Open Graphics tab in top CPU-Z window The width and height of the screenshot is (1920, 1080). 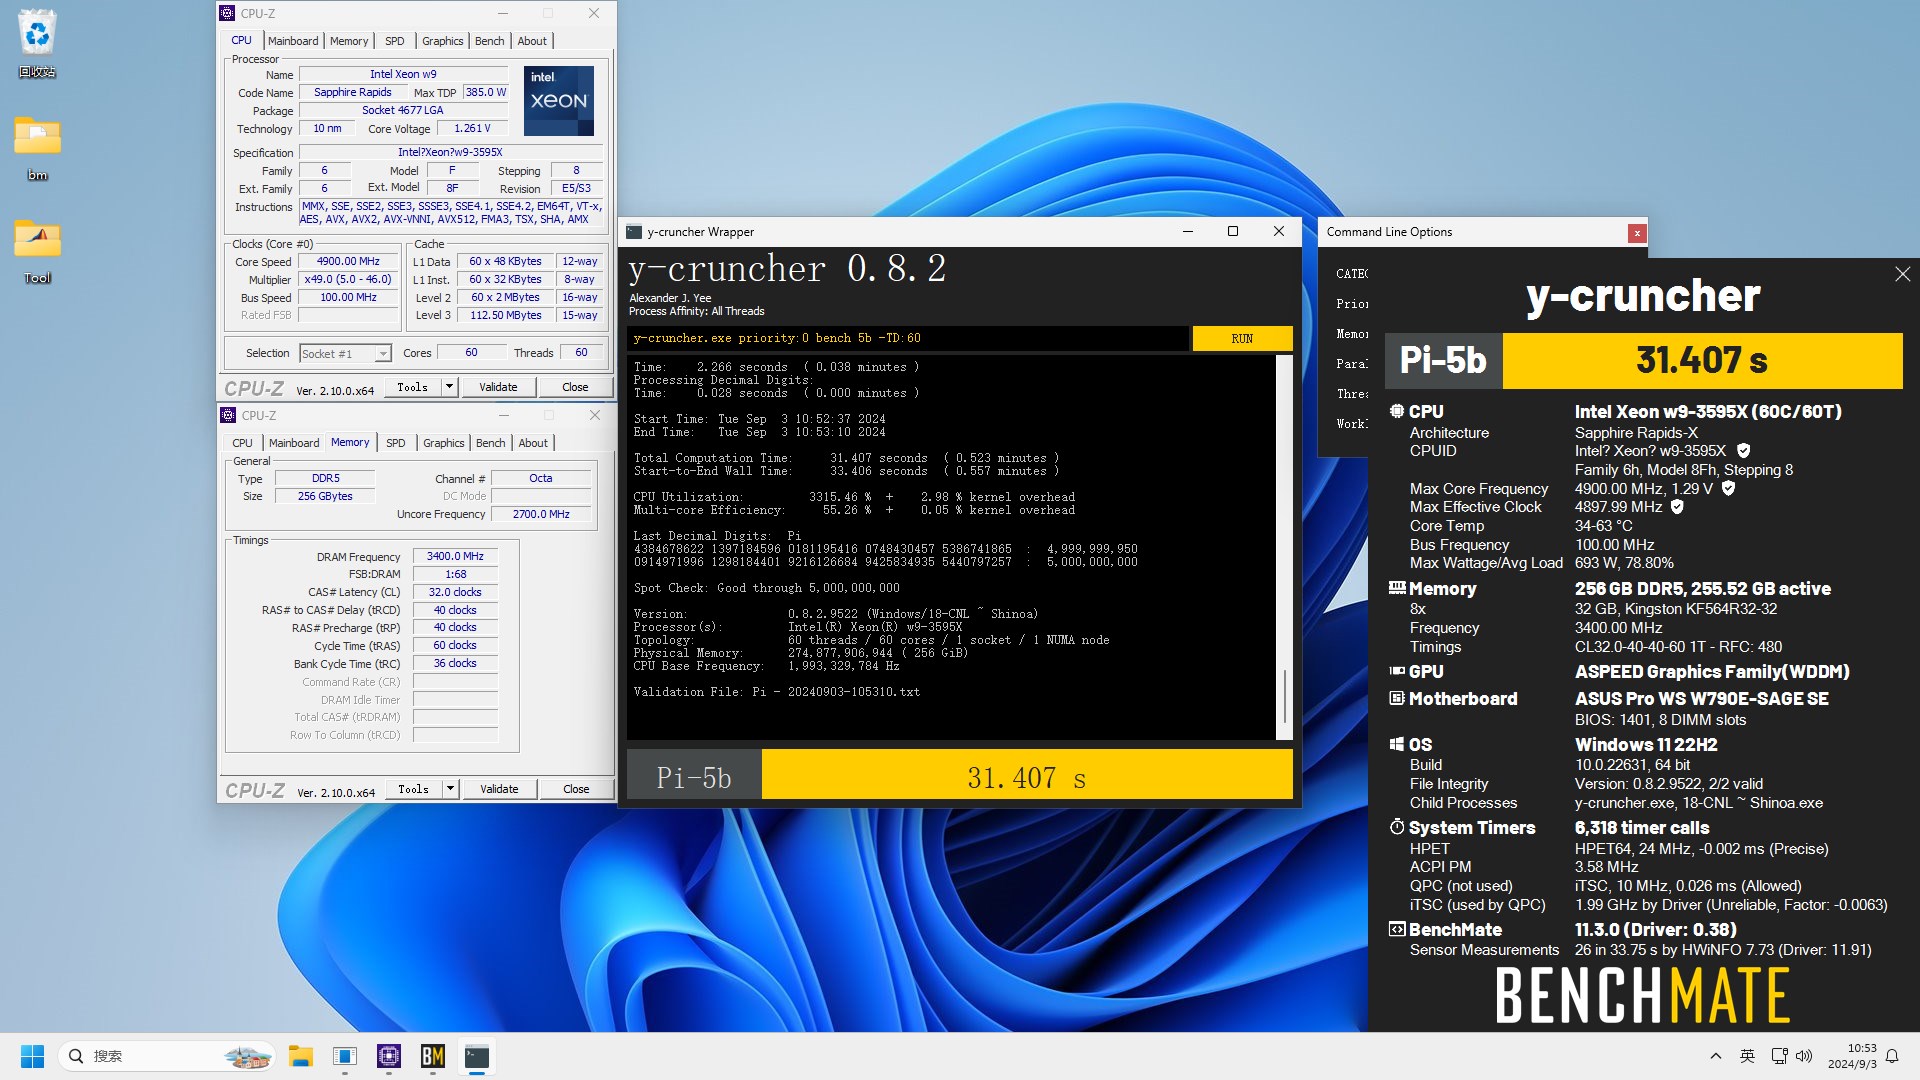[x=442, y=41]
